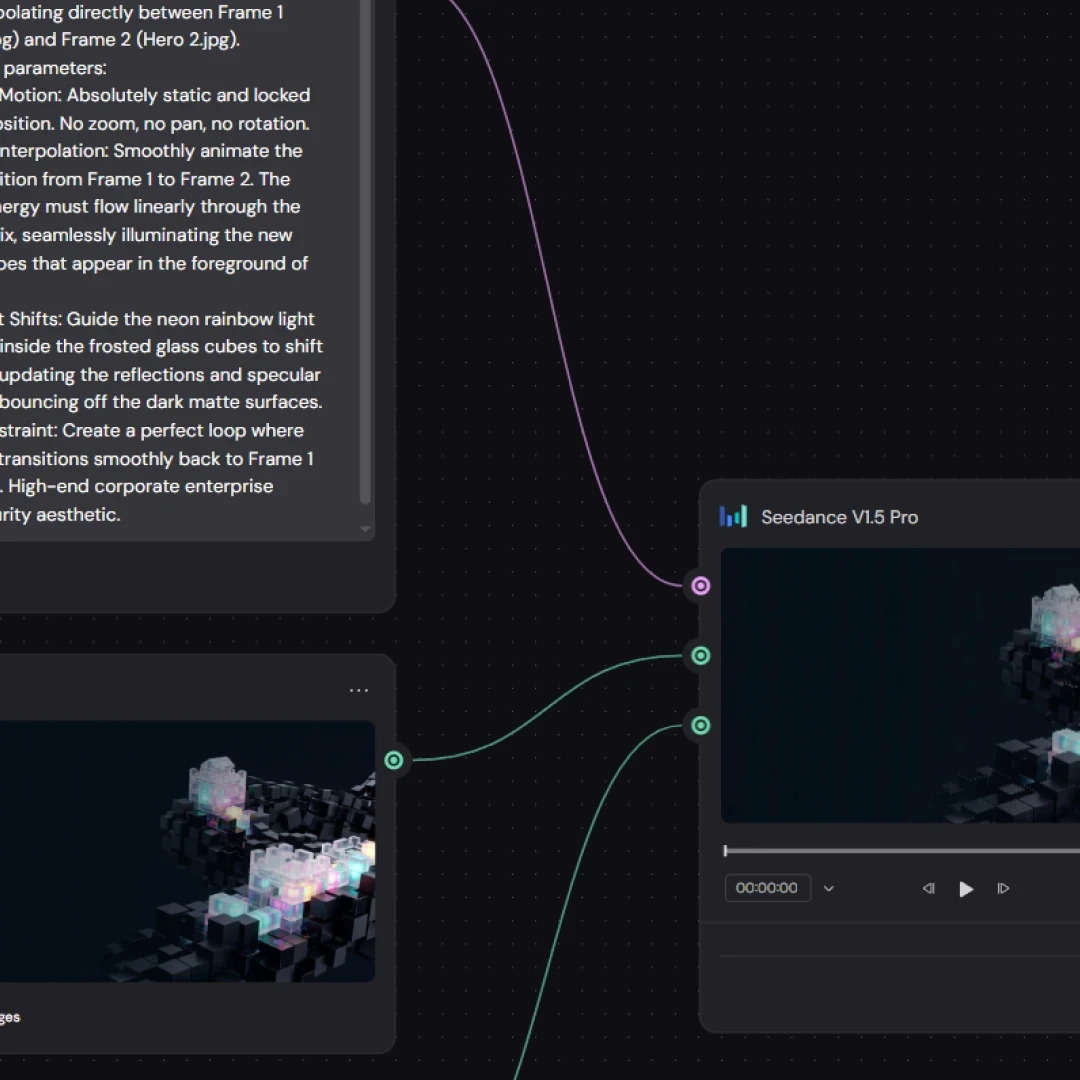
Task: Click the prompt line 'High-end corporate enterprise'
Action: tap(141, 486)
